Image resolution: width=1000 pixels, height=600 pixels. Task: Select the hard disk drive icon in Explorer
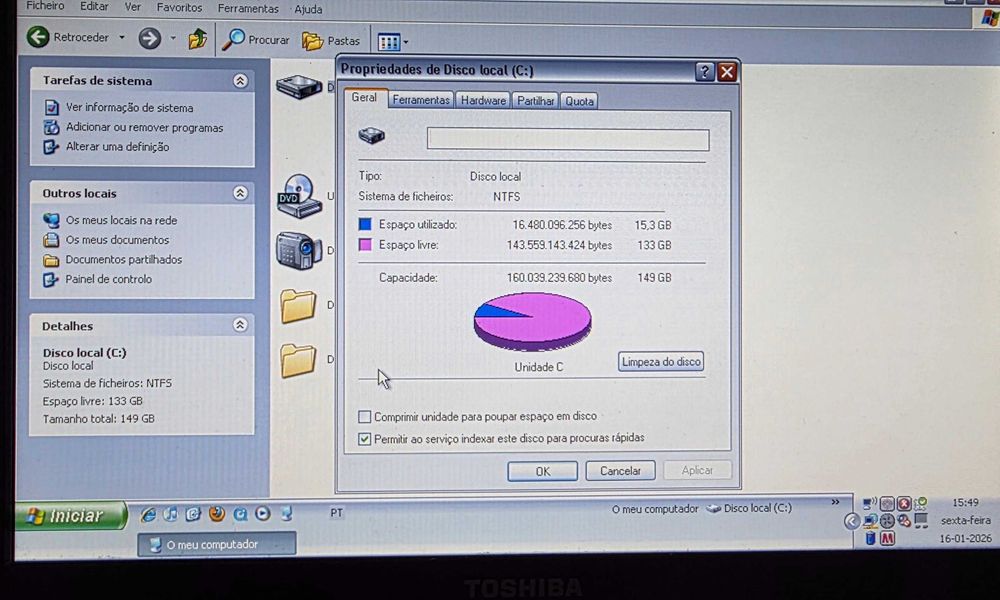pyautogui.click(x=299, y=86)
